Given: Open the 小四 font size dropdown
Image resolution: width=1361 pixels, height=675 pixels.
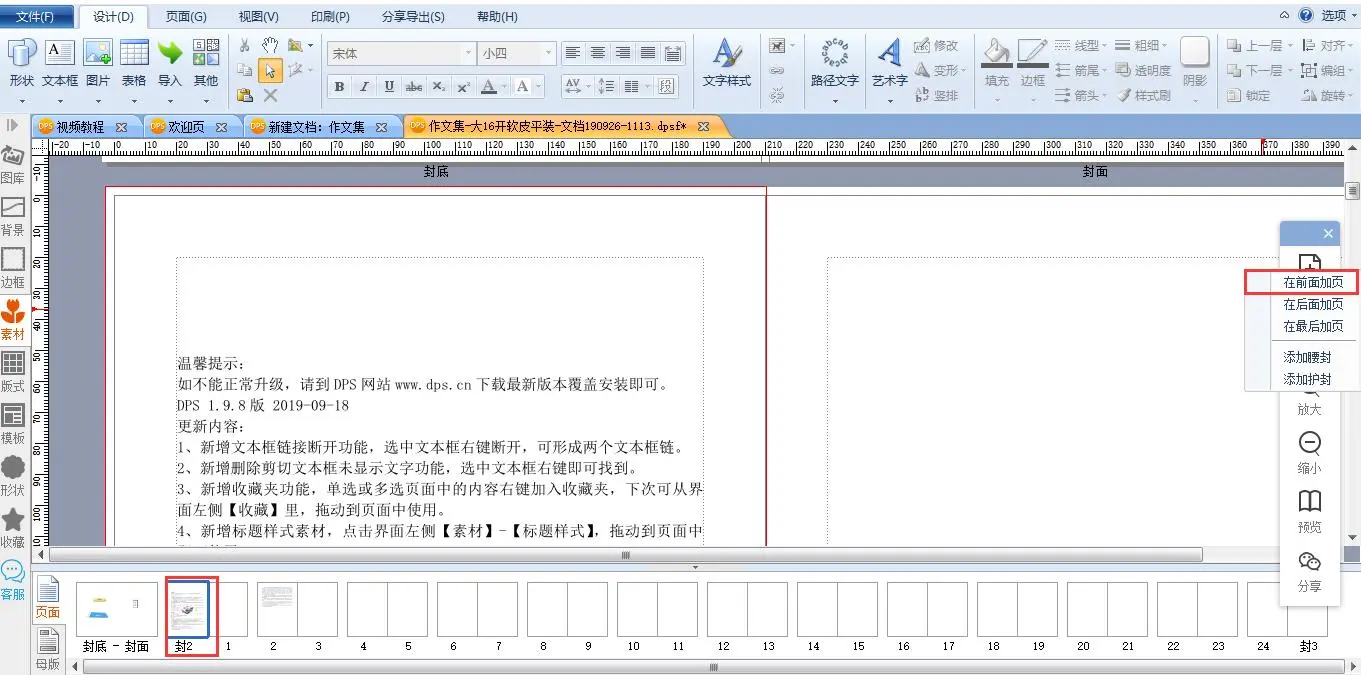Looking at the screenshot, I should (x=548, y=53).
